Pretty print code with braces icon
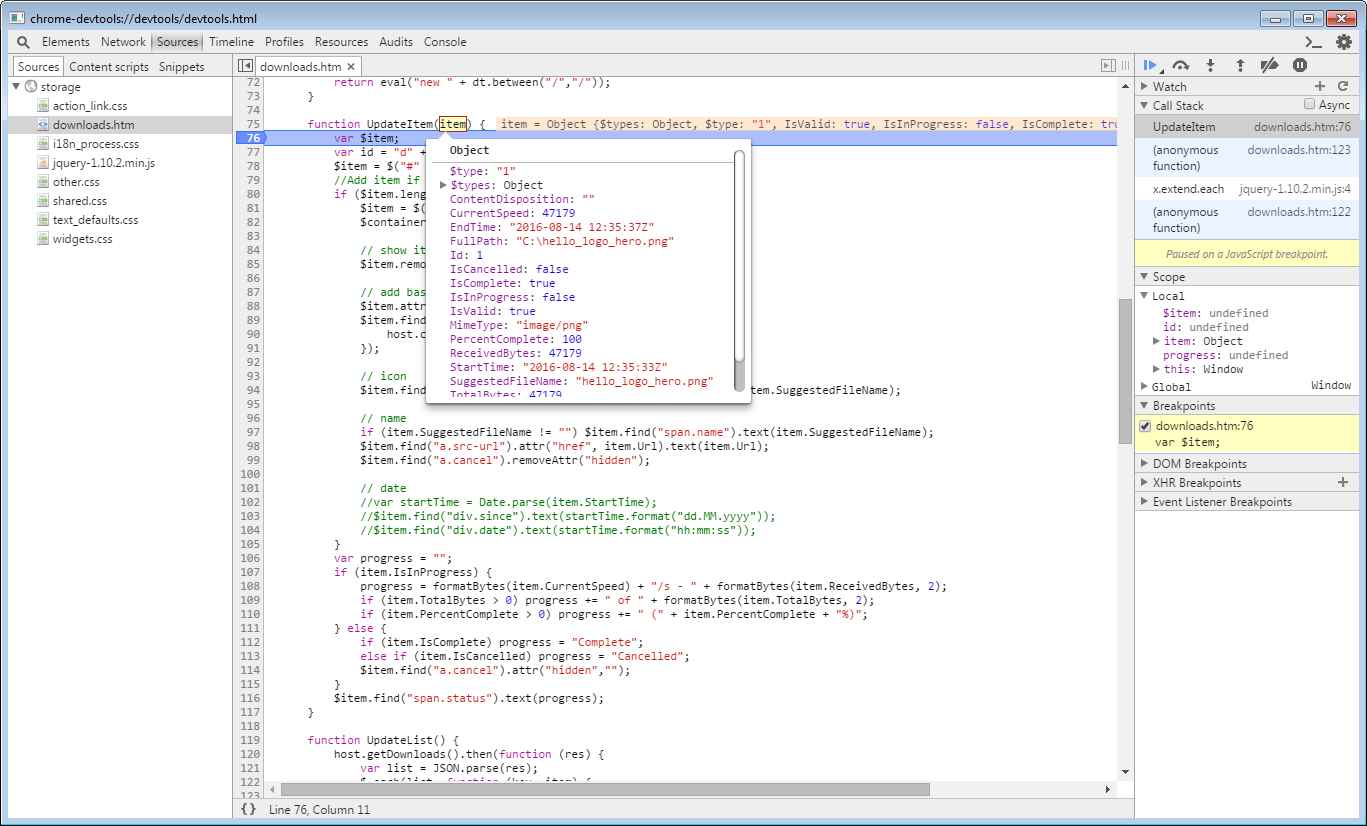The height and width of the screenshot is (826, 1367). pyautogui.click(x=248, y=809)
